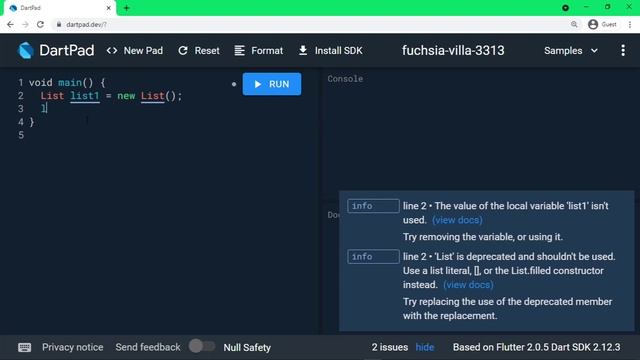Viewport: 640px width, 360px height.
Task: Open Chrome three-dot menu
Action: [630, 24]
